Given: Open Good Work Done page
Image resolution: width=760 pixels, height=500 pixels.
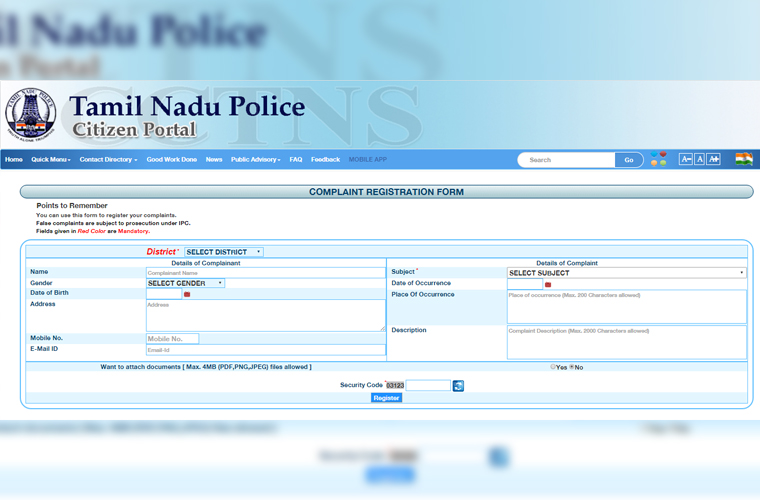Looking at the screenshot, I should tap(172, 159).
